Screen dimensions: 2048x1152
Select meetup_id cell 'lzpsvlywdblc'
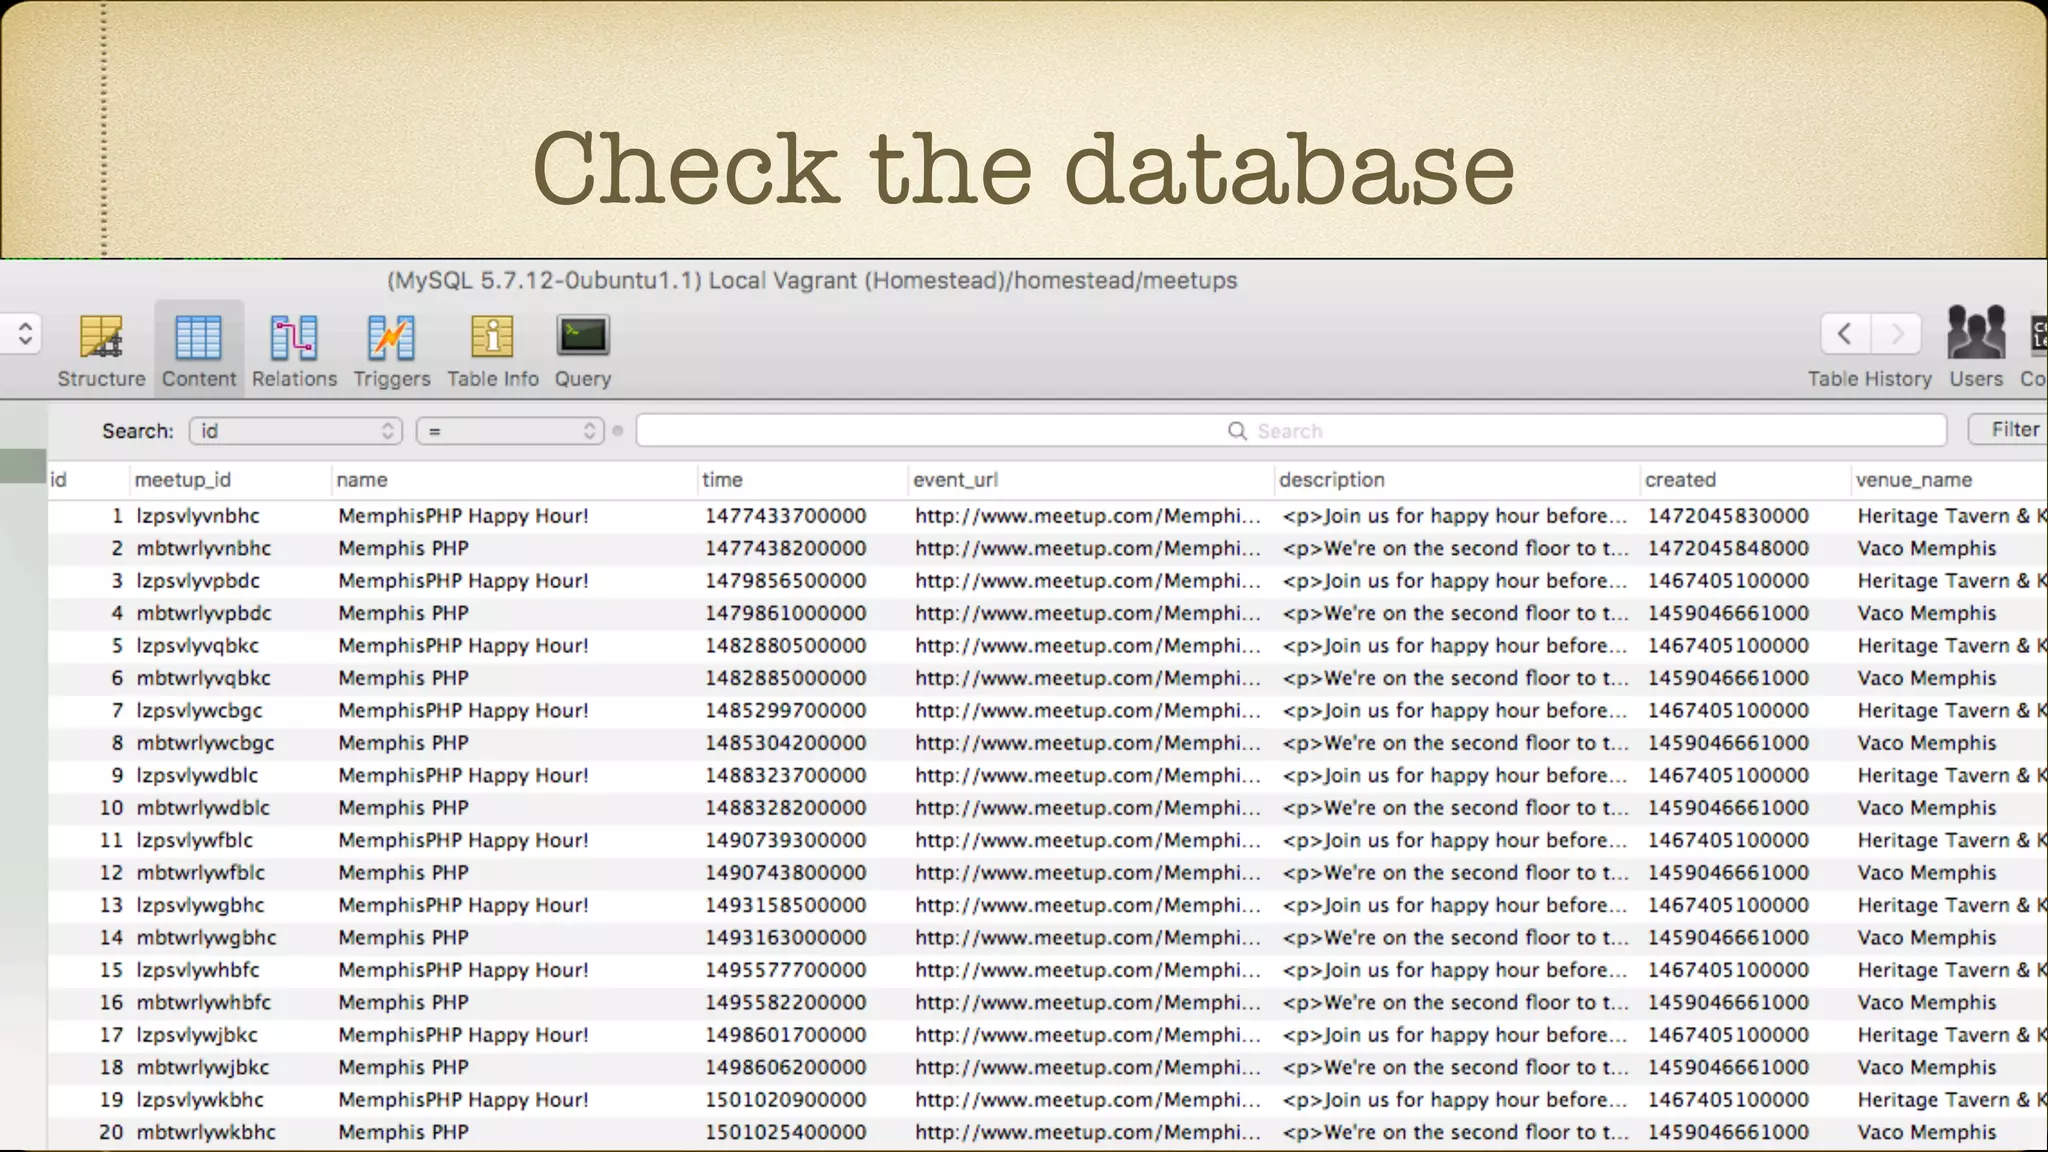click(x=197, y=775)
